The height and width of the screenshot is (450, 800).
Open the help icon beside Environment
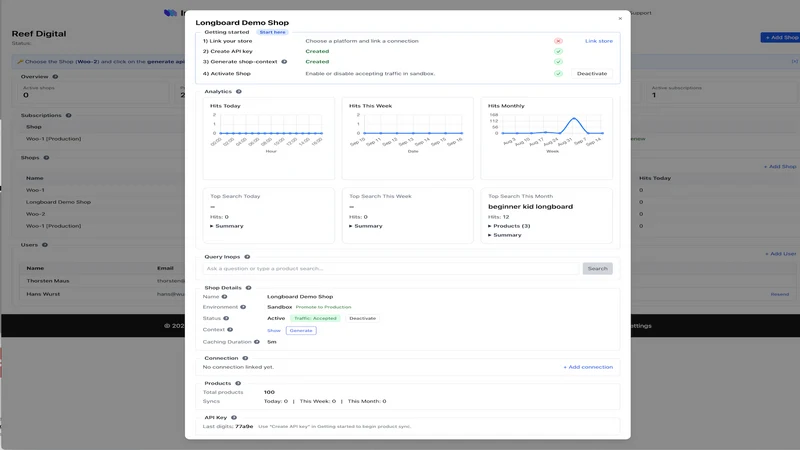[243, 307]
